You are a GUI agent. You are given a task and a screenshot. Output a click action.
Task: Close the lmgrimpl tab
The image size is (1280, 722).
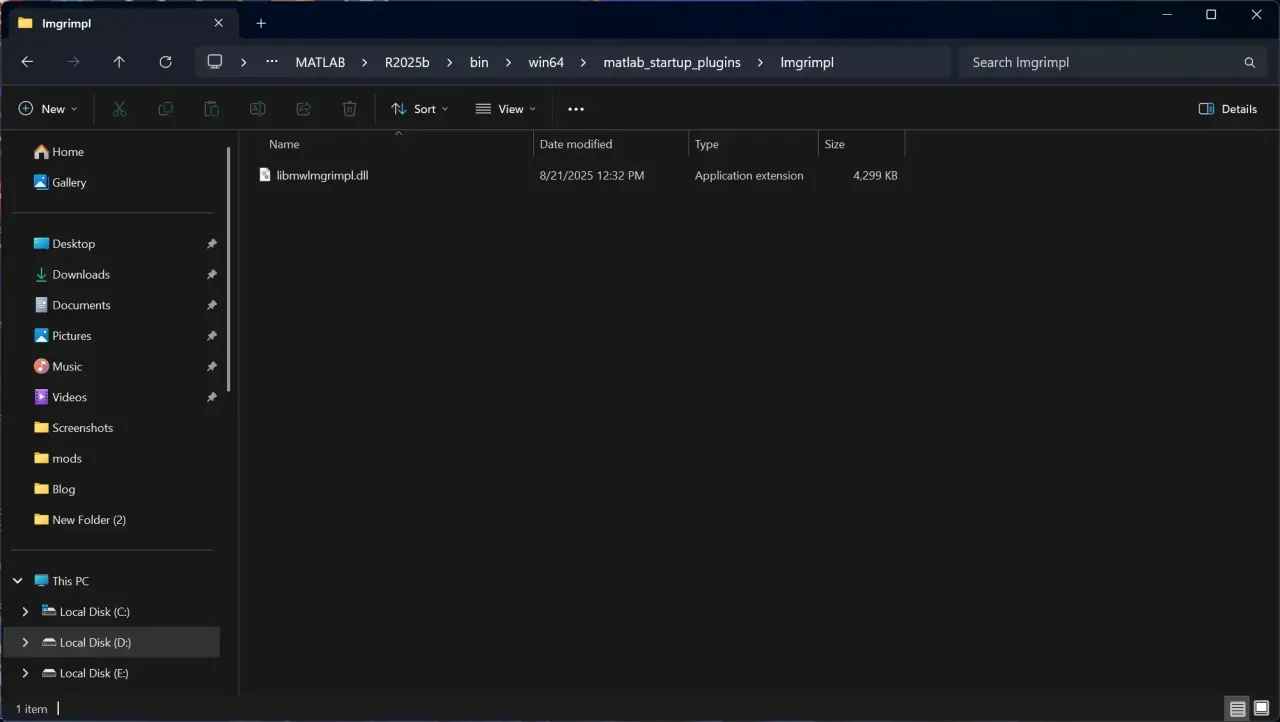(x=219, y=23)
